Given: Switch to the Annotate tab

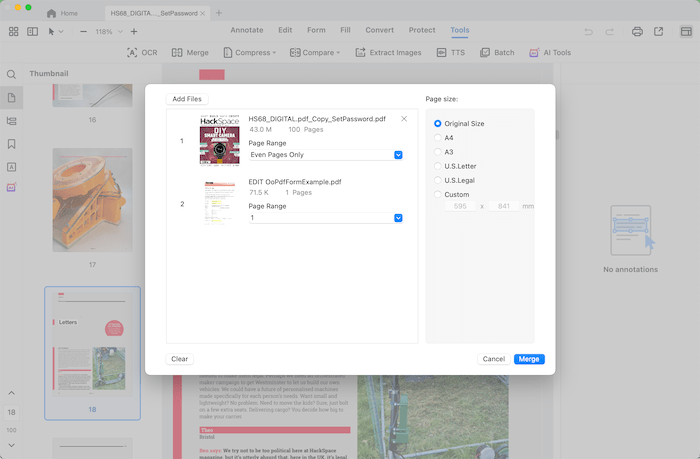Looking at the screenshot, I should tap(247, 30).
